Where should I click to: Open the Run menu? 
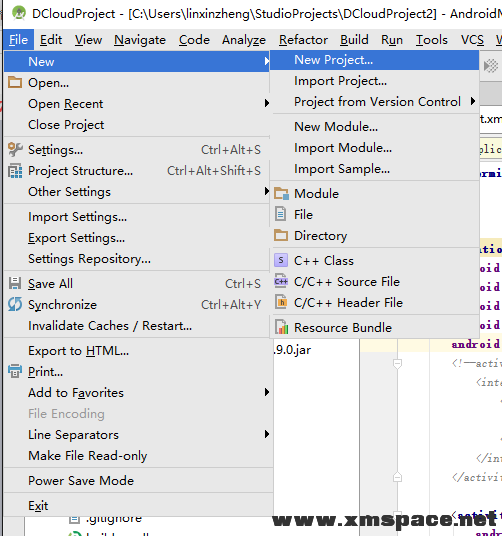point(392,40)
